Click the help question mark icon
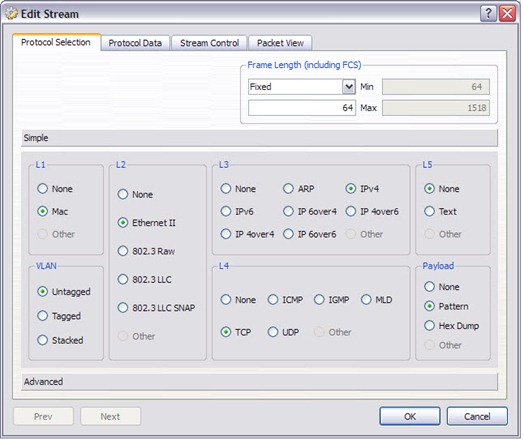This screenshot has width=524, height=440. pyautogui.click(x=488, y=14)
